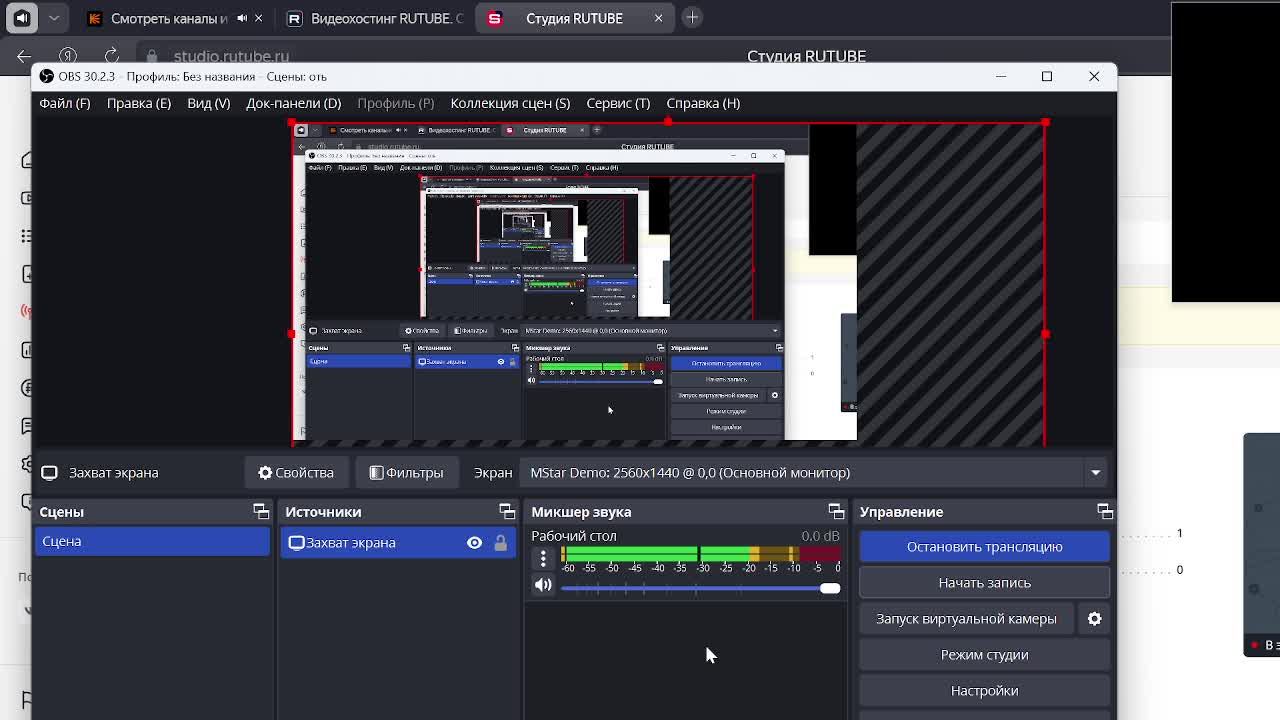
Task: Open the browser tab list dropdown
Action: pyautogui.click(x=54, y=17)
